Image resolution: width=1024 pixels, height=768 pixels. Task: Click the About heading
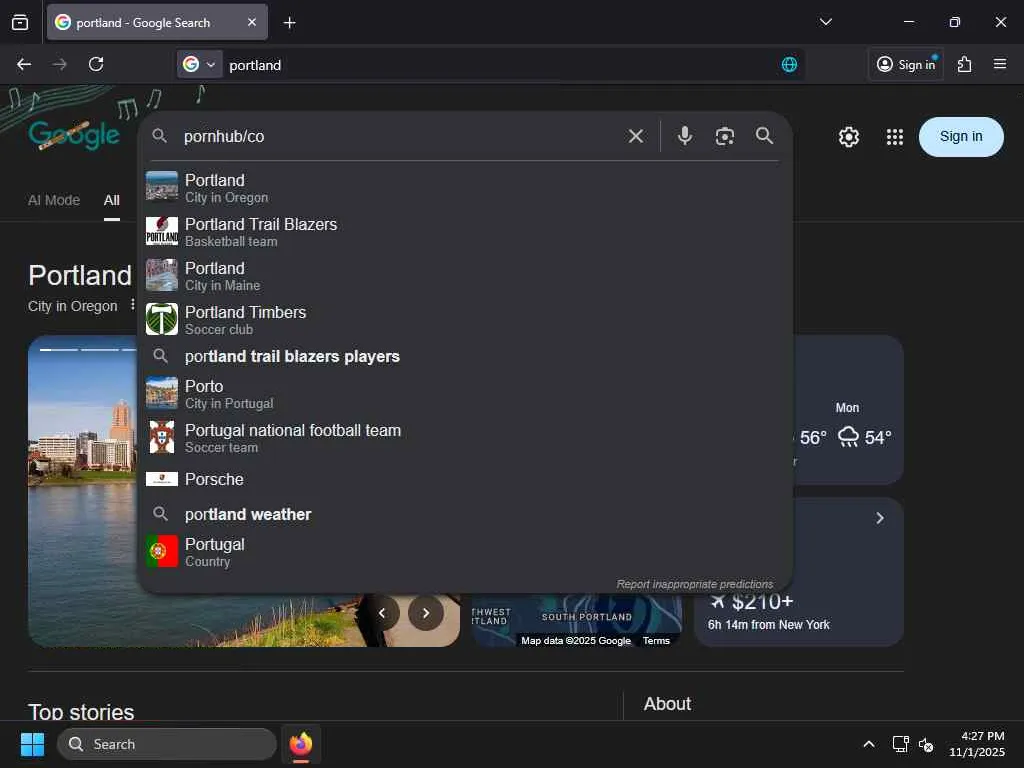pyautogui.click(x=667, y=703)
